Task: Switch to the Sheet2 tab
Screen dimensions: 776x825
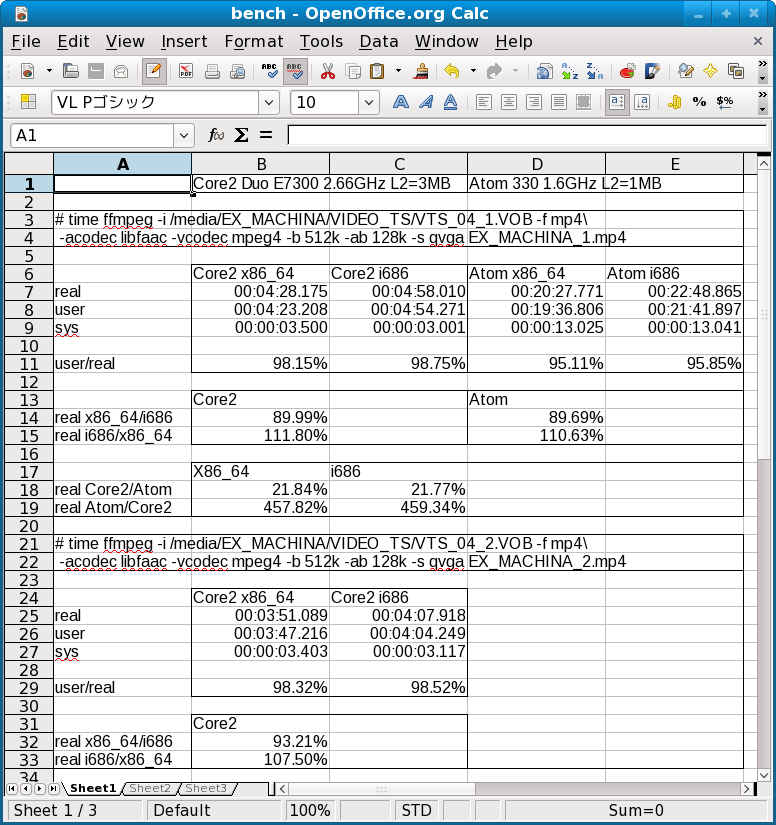Action: (x=149, y=789)
